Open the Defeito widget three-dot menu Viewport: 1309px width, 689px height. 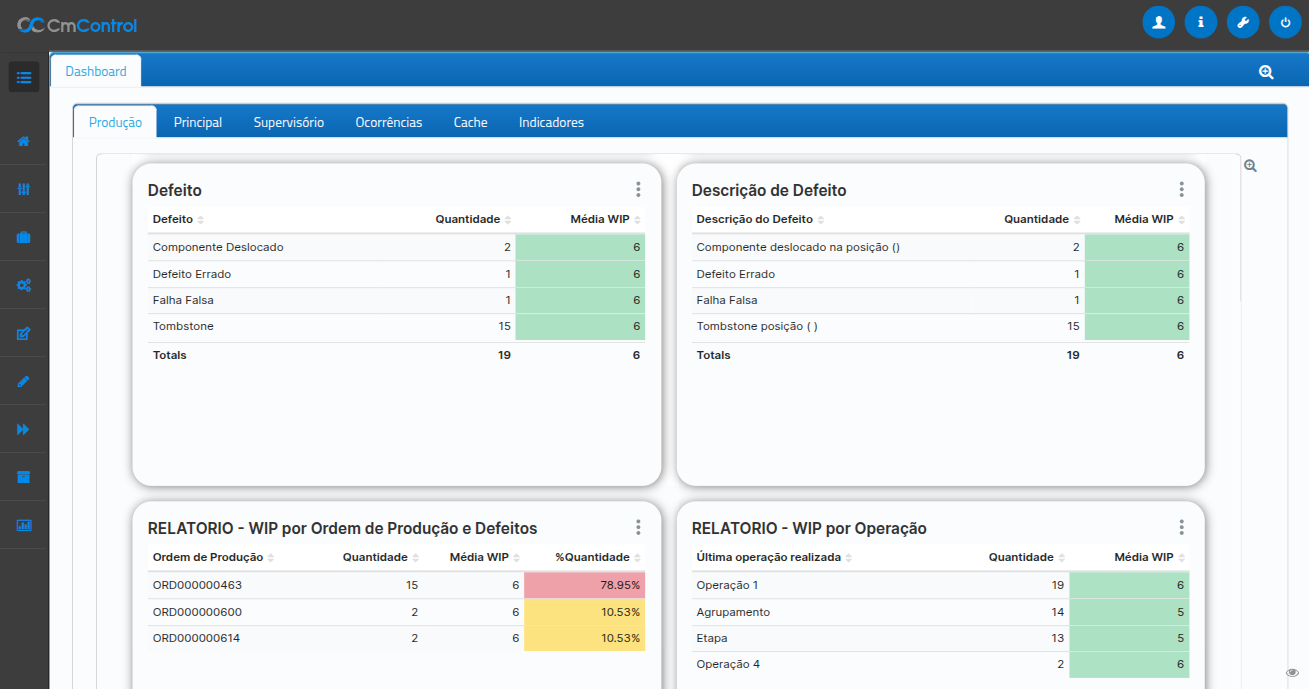pos(638,189)
